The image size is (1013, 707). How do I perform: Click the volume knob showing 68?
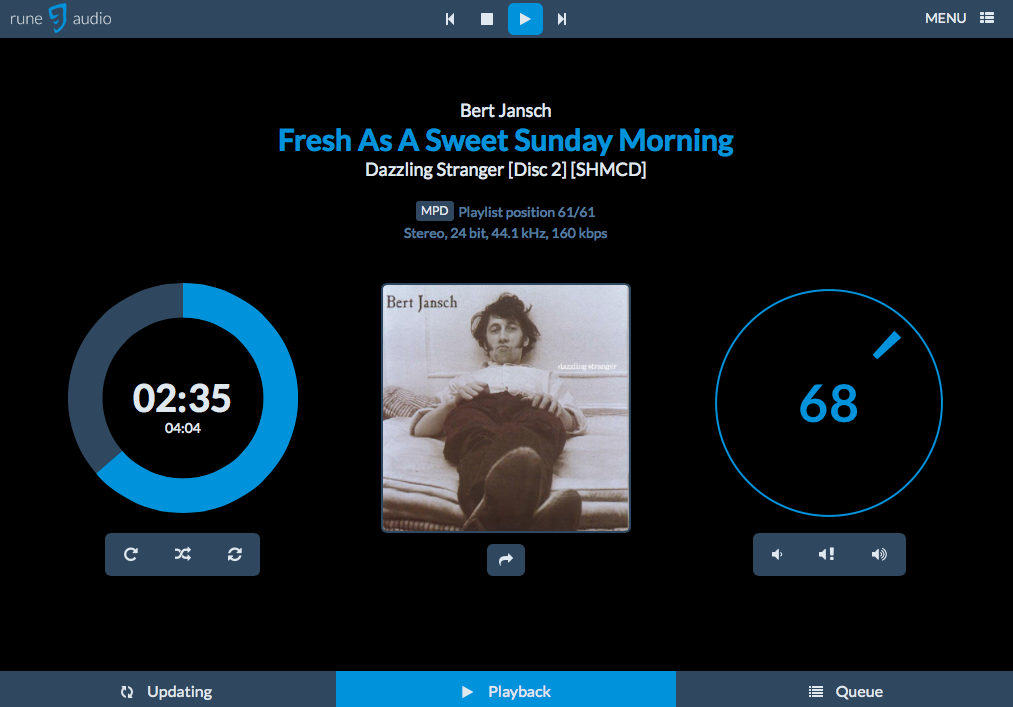pos(829,402)
